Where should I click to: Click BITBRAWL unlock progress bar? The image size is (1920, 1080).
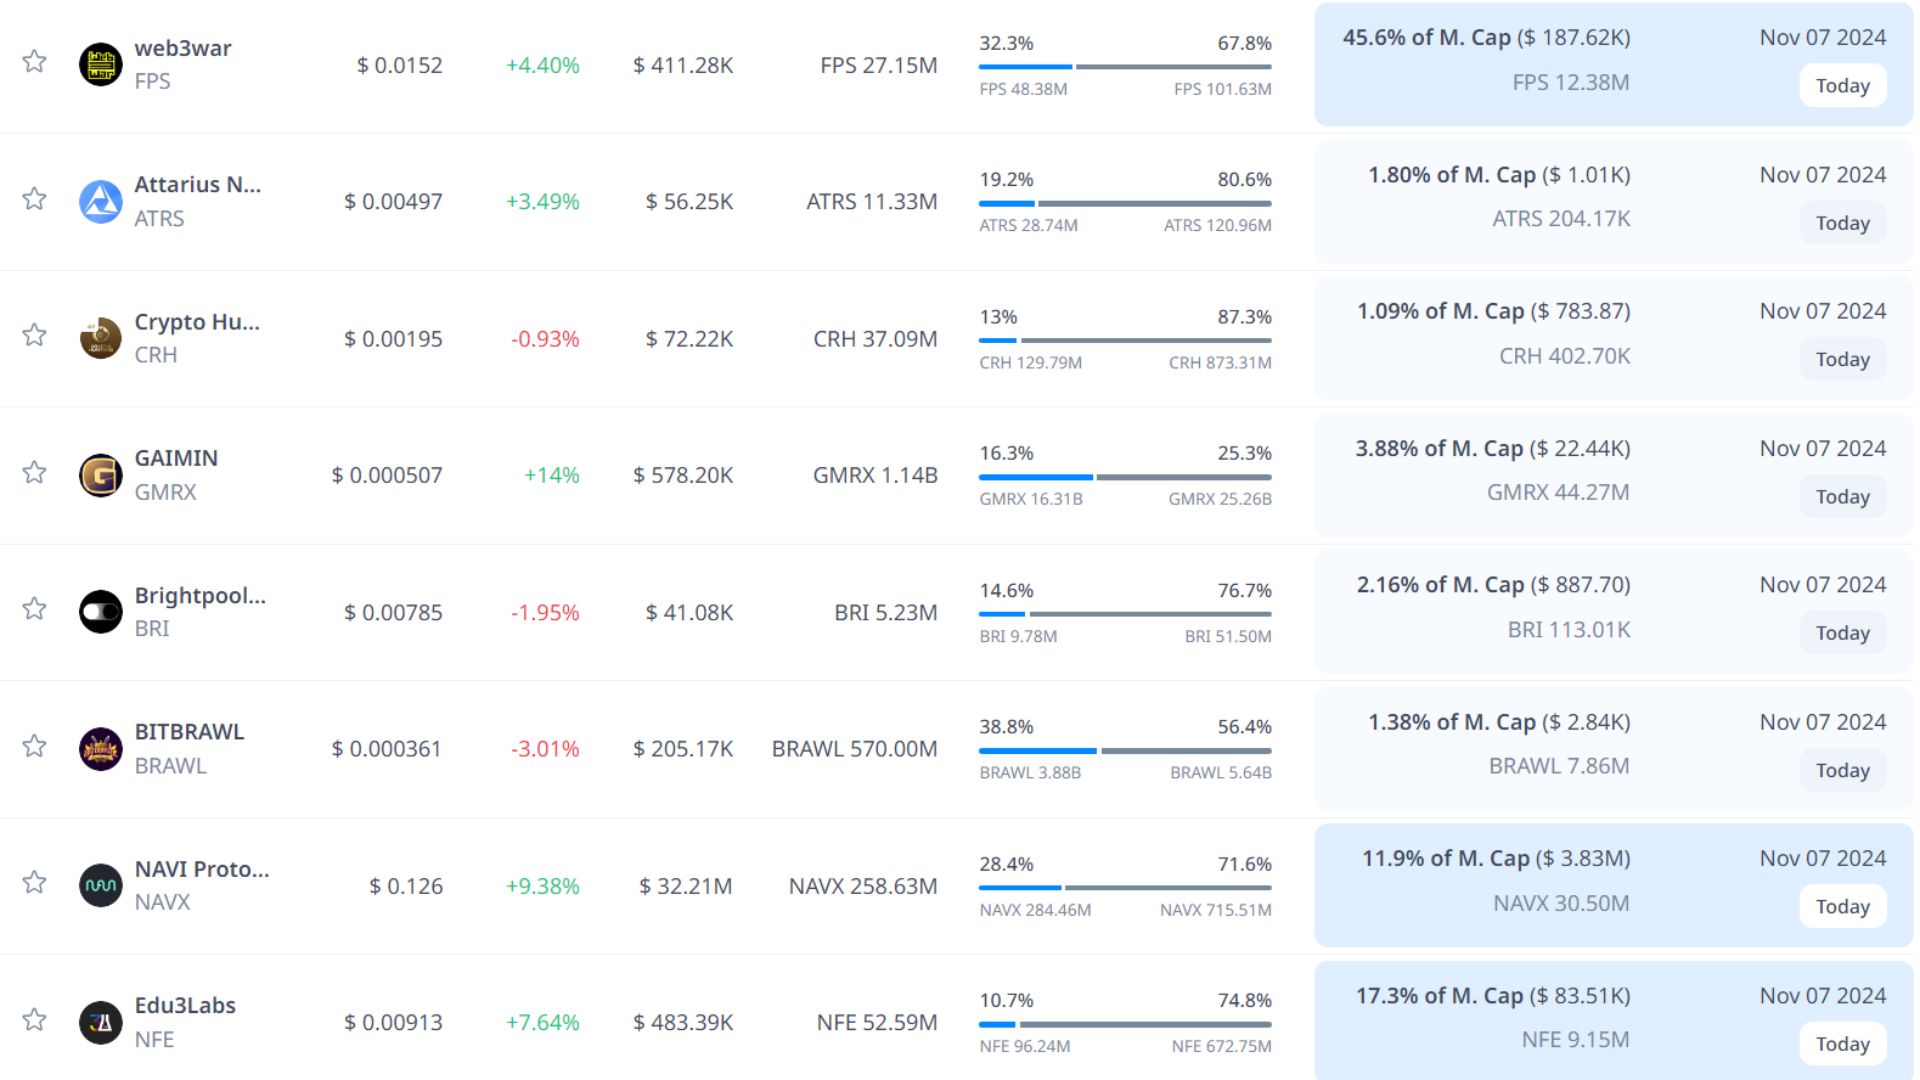coord(1125,751)
